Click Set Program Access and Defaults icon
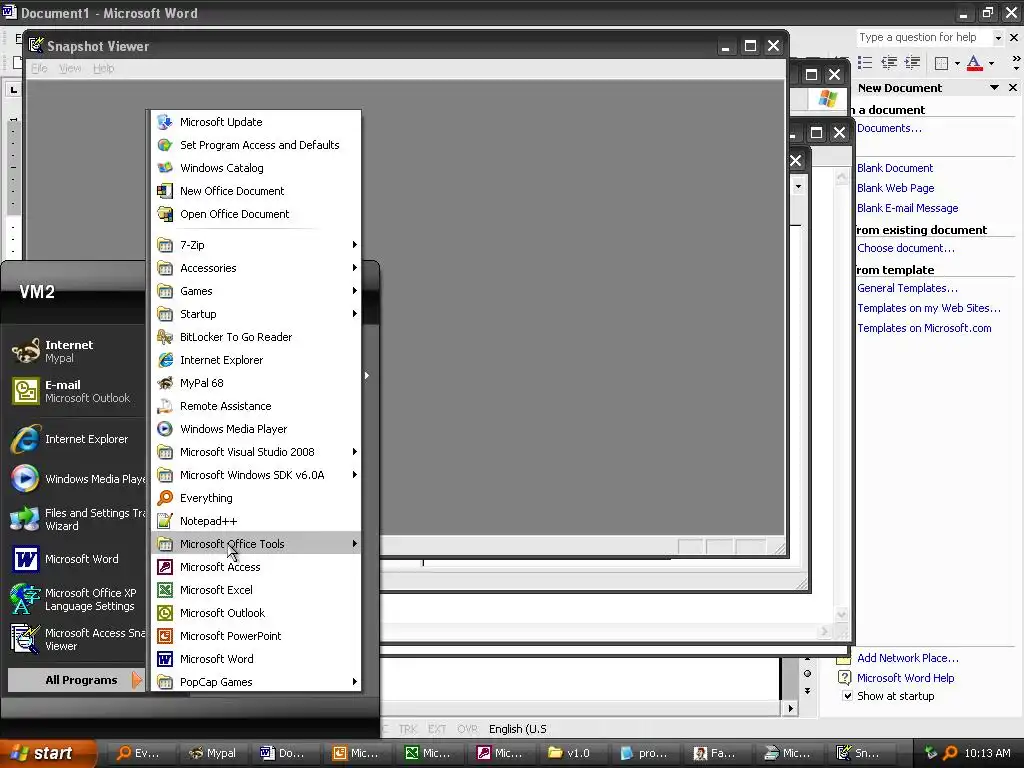Screen dimensions: 1024x768 pos(165,145)
